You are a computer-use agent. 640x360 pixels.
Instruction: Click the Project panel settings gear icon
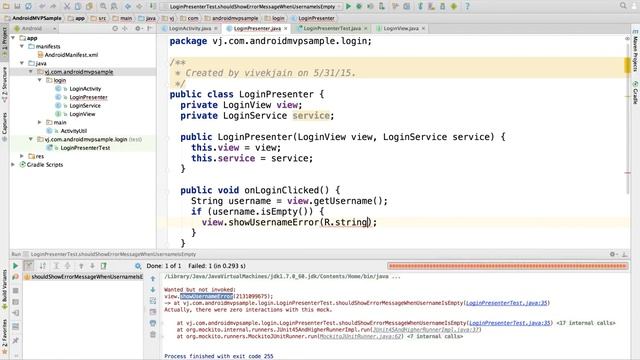(138, 29)
